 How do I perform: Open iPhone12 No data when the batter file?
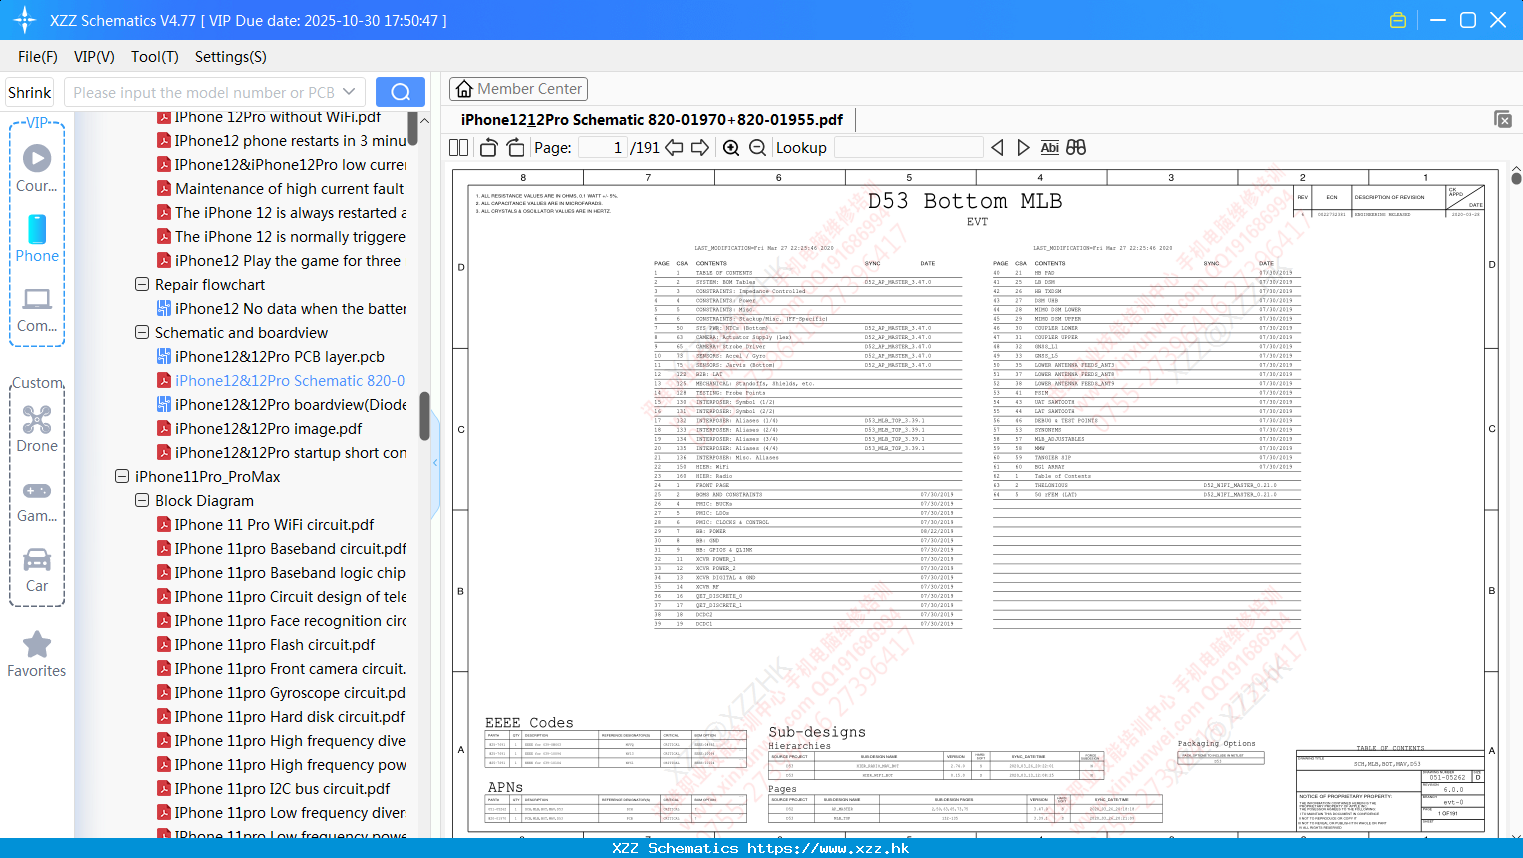(x=290, y=308)
